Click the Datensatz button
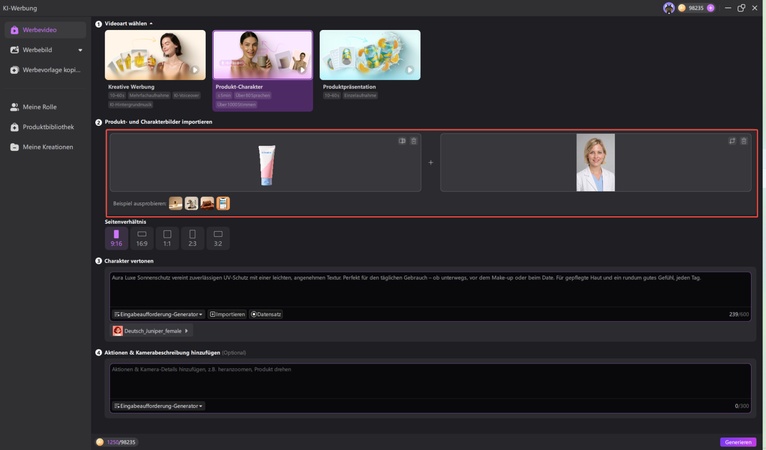Screen dimensions: 766x450 (x=266, y=314)
